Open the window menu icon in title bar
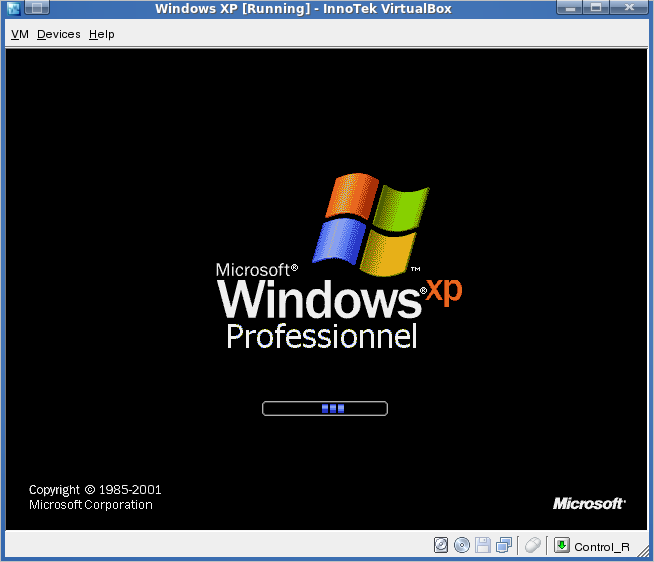 tap(13, 9)
